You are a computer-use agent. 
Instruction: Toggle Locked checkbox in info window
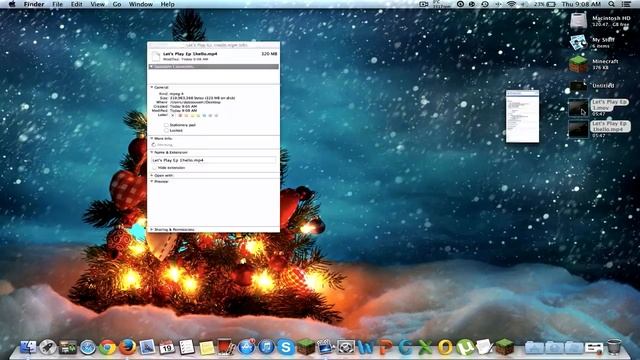(166, 130)
